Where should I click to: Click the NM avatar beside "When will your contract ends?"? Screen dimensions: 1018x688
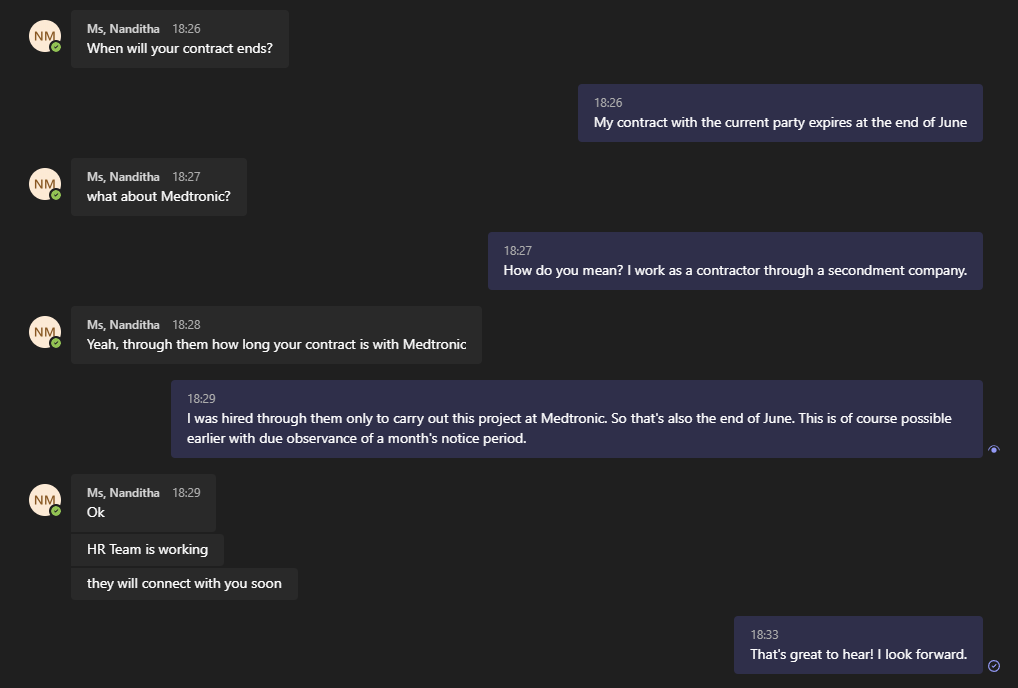click(45, 36)
